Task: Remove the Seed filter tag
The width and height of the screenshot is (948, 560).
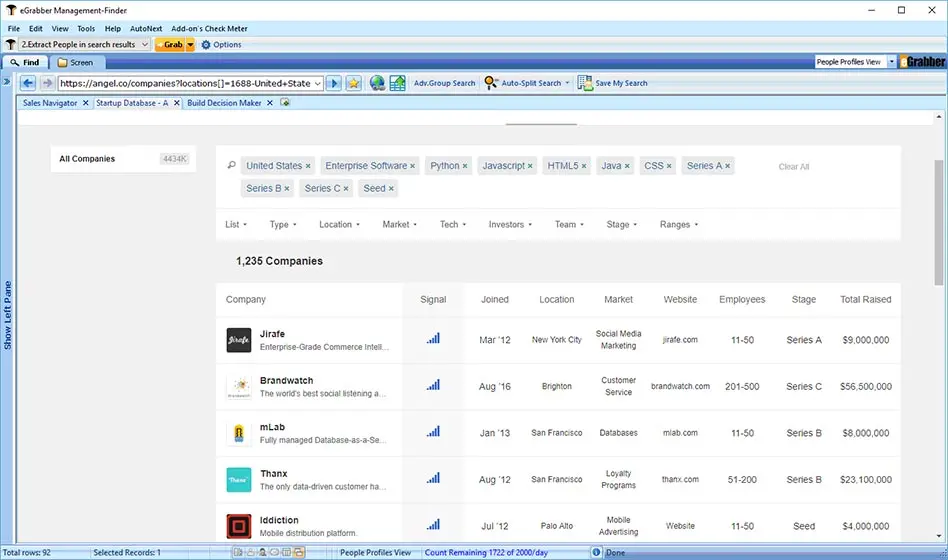Action: coord(391,189)
